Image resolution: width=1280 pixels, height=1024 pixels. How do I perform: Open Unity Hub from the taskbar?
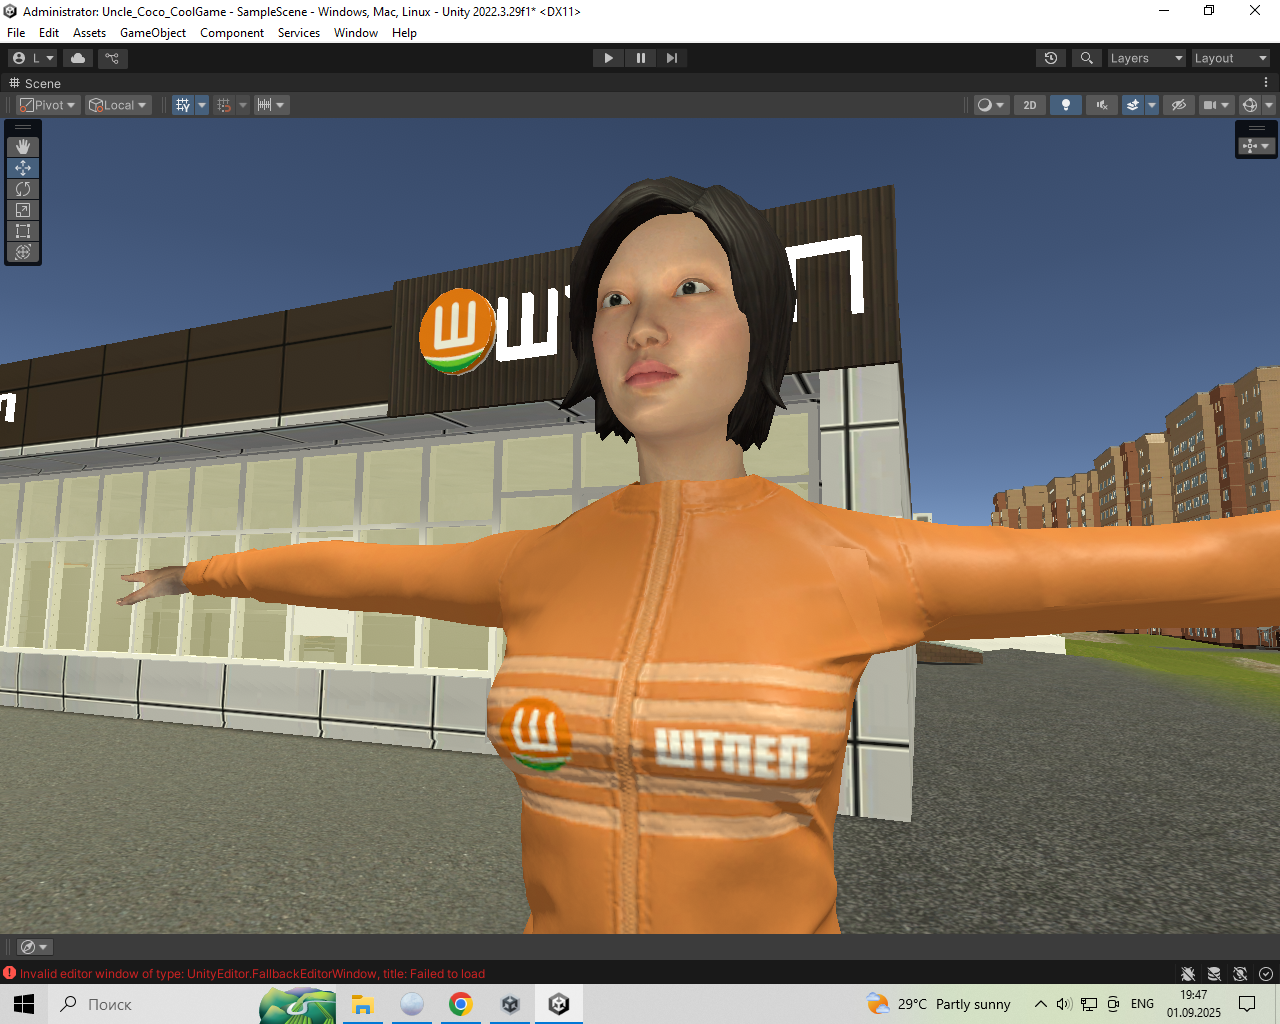click(x=510, y=1004)
